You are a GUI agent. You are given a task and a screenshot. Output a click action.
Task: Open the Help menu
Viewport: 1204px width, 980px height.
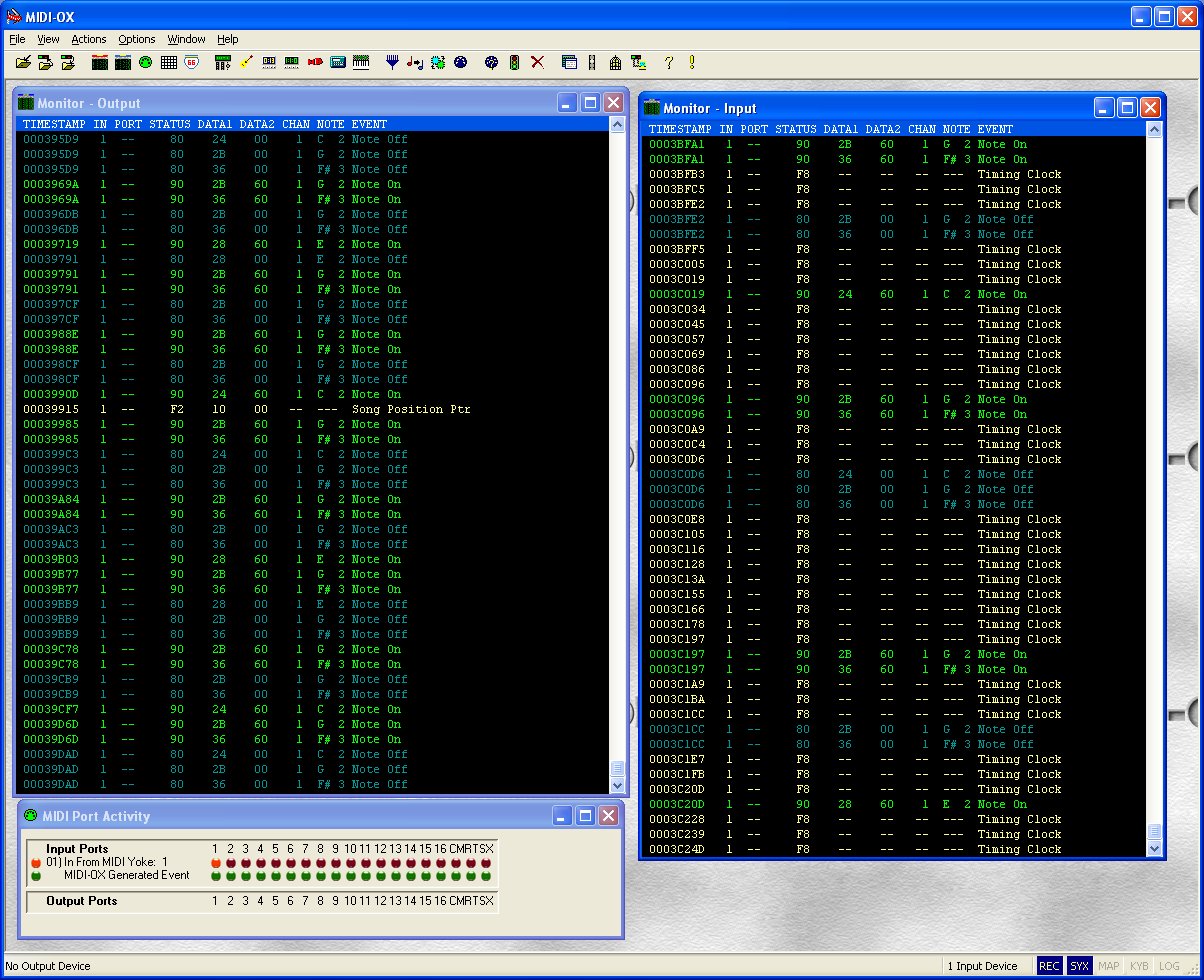click(228, 39)
